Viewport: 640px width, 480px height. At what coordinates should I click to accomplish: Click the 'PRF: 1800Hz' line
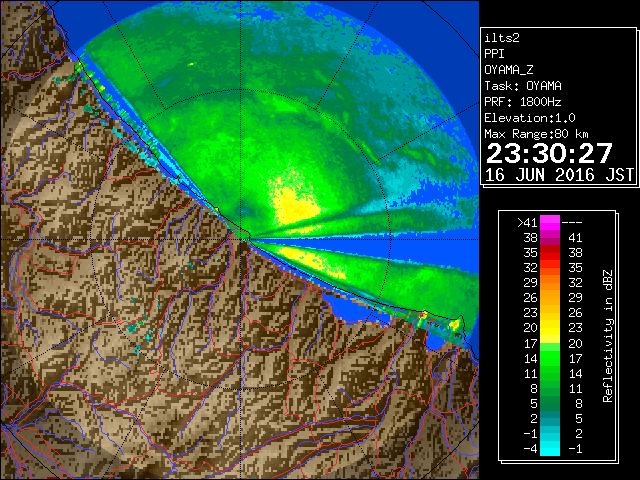523,102
